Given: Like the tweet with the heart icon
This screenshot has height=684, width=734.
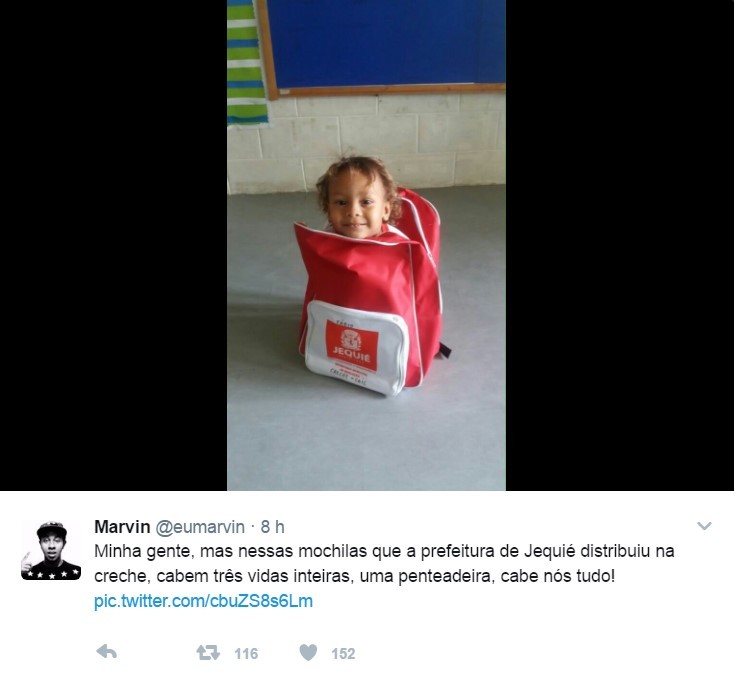Looking at the screenshot, I should (x=308, y=652).
